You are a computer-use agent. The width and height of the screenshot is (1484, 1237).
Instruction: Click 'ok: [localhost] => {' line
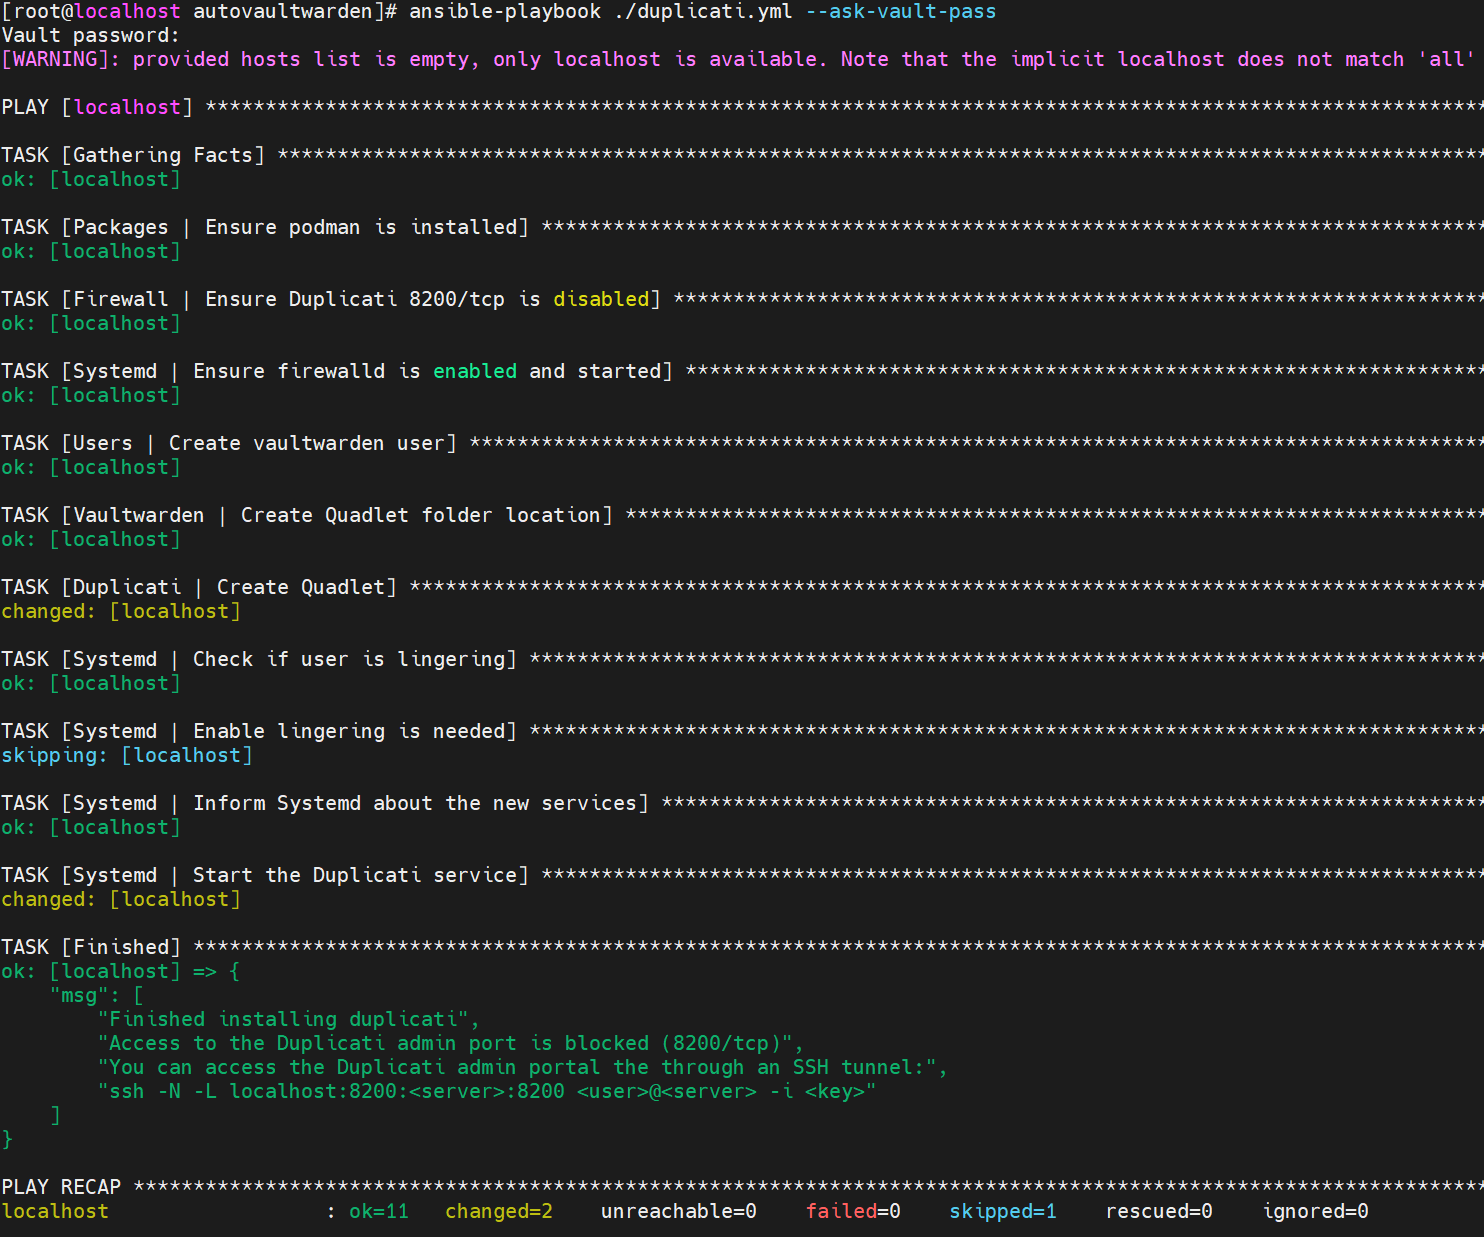click(x=121, y=972)
